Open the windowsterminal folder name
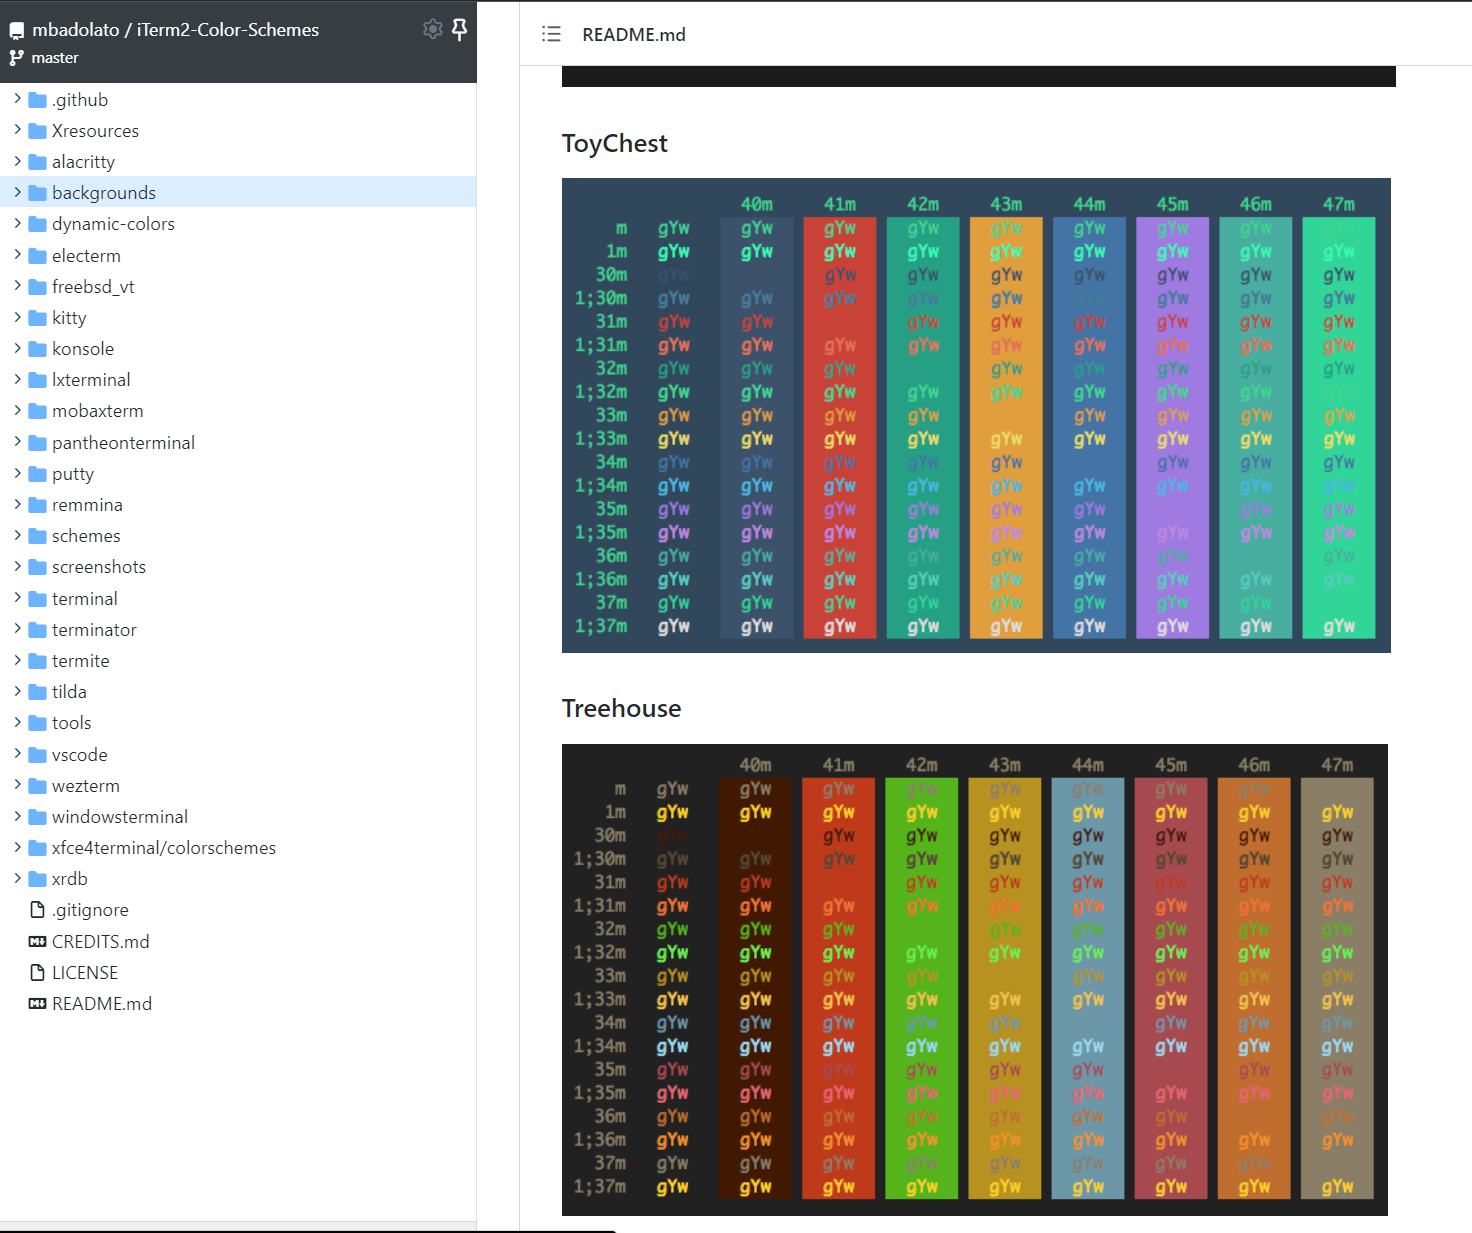 [120, 817]
